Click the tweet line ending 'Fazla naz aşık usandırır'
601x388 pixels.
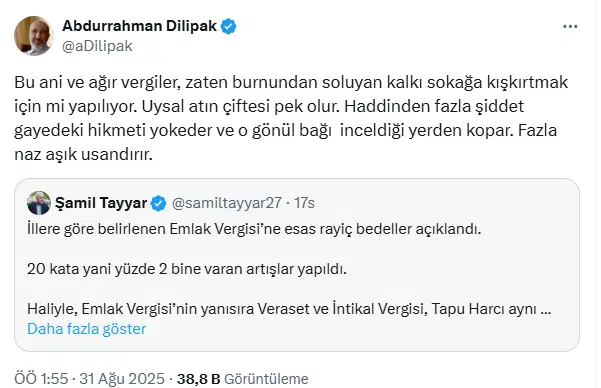(83, 155)
